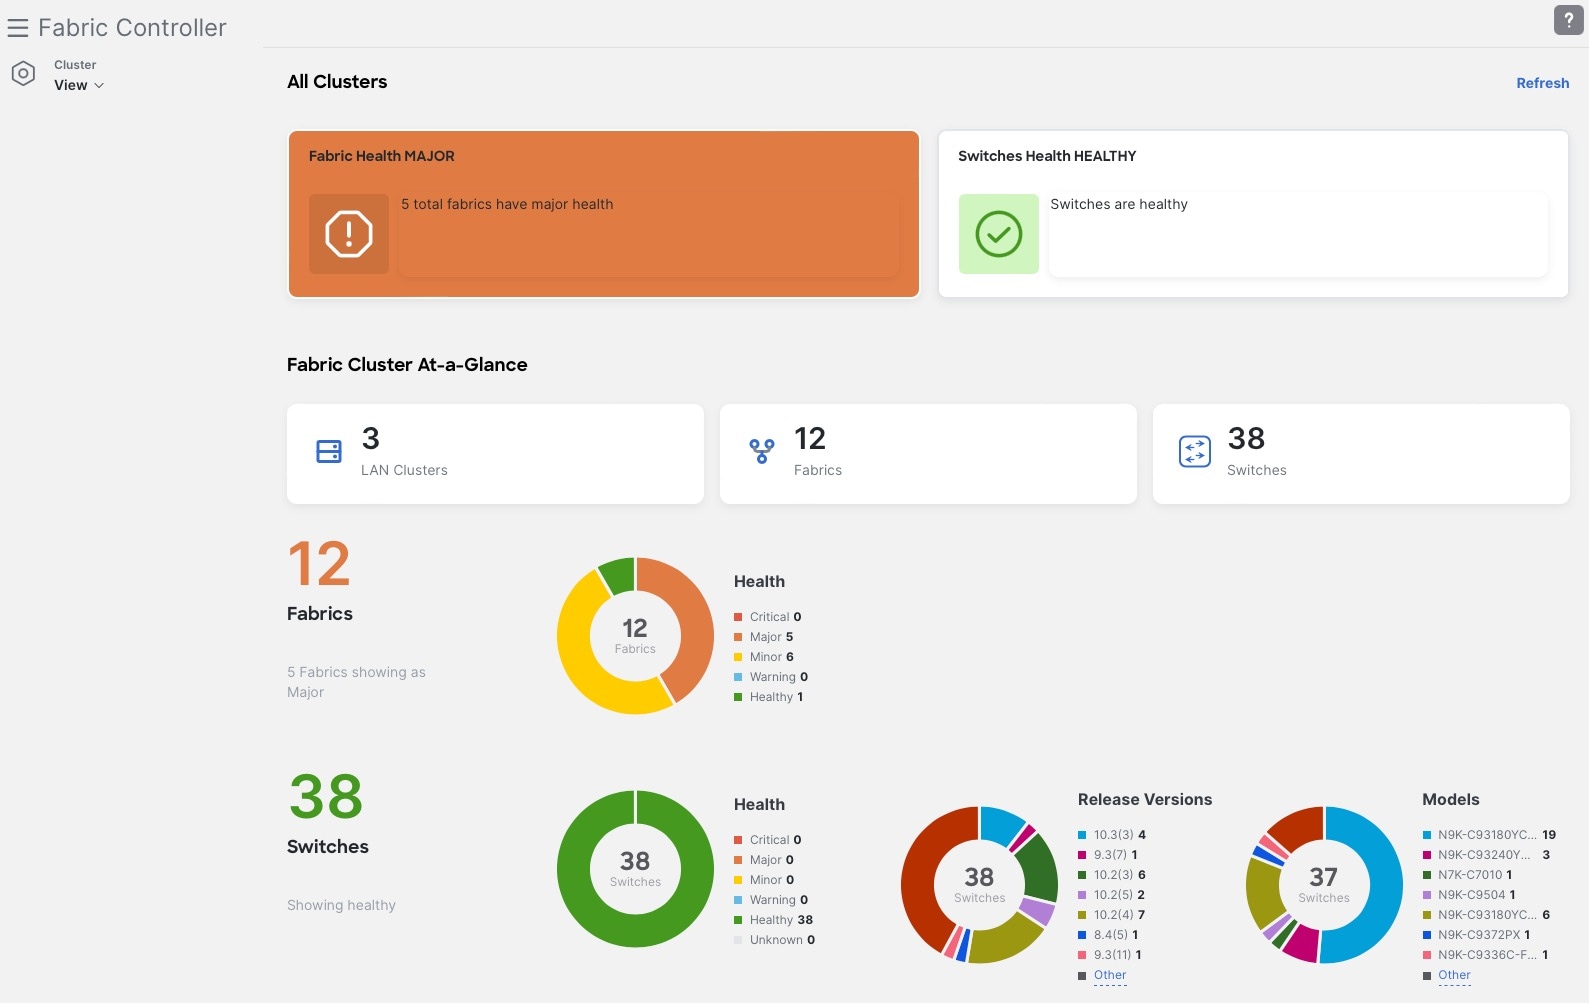The height and width of the screenshot is (1003, 1589).
Task: Click the switches Healthy 38 legend swatch
Action: (738, 920)
